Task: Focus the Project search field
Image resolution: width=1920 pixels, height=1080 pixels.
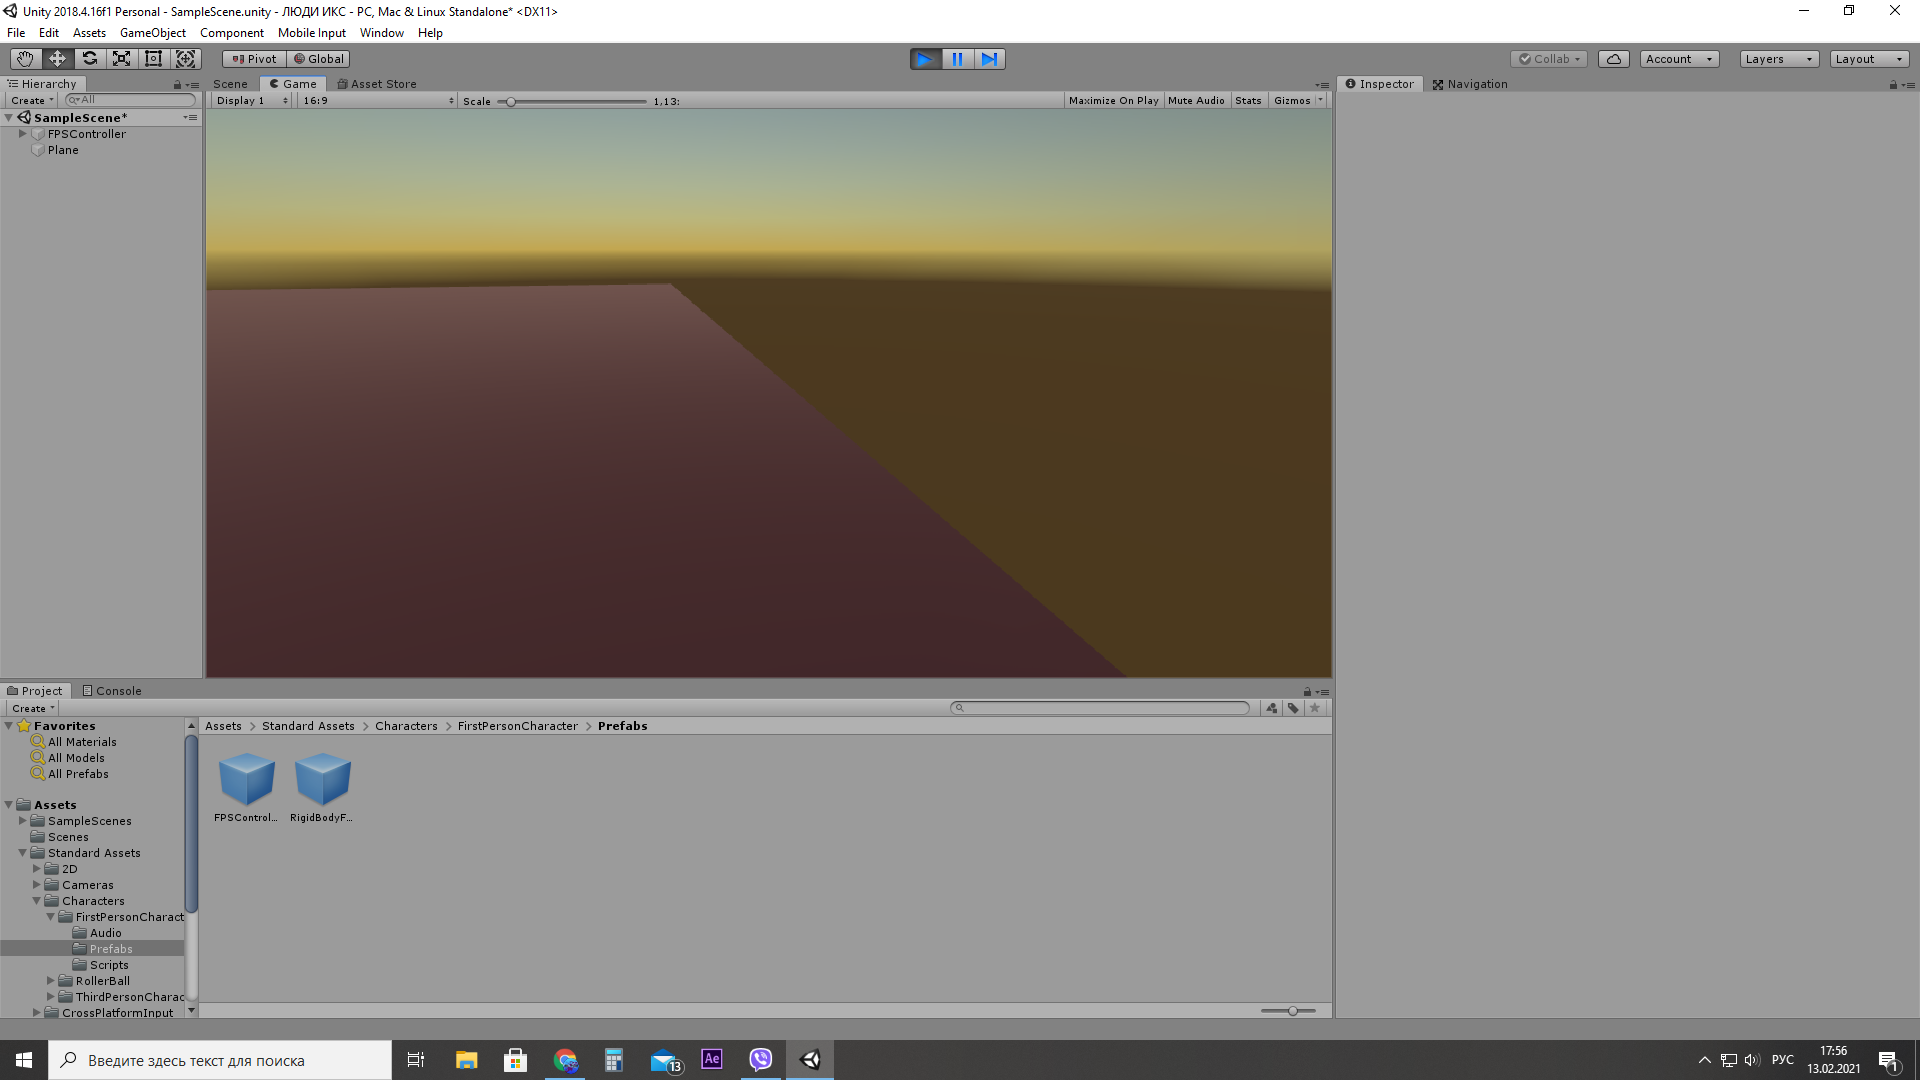Action: (1100, 708)
